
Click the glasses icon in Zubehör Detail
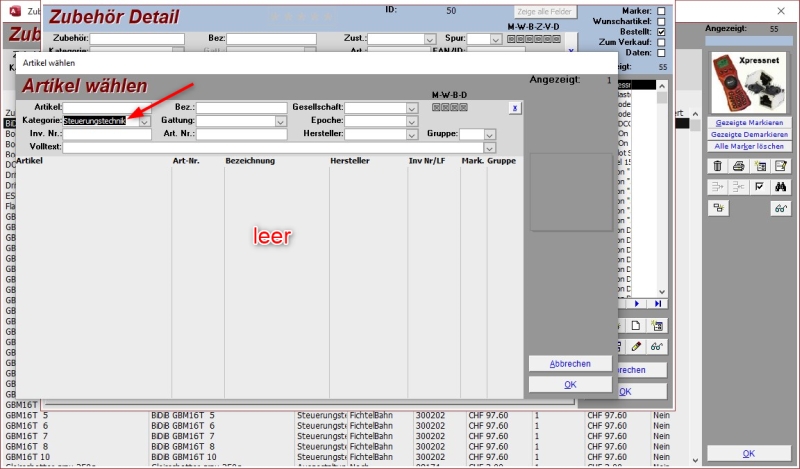[x=657, y=347]
